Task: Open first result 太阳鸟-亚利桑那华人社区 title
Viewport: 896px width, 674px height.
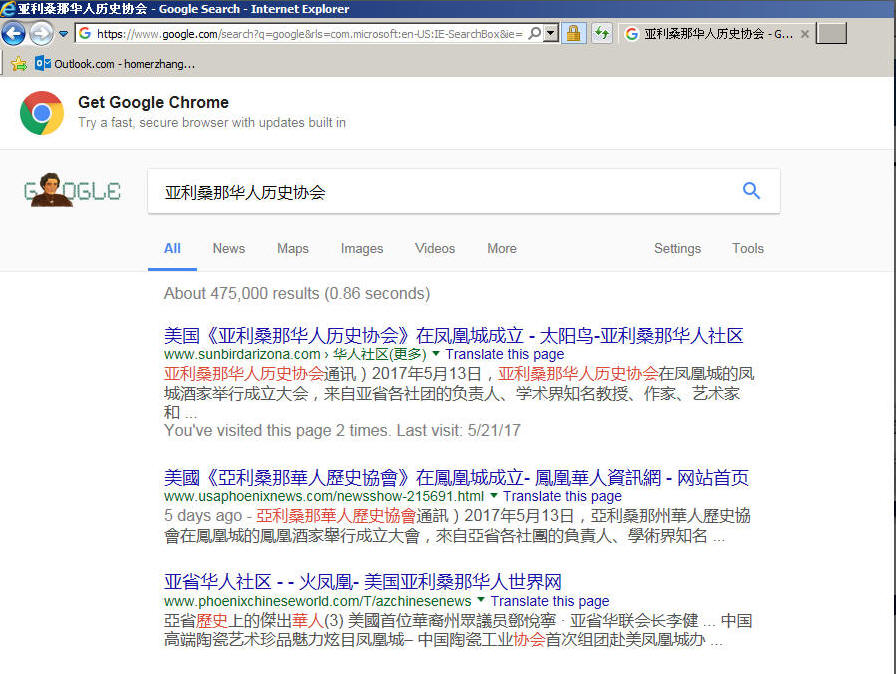Action: coord(453,335)
